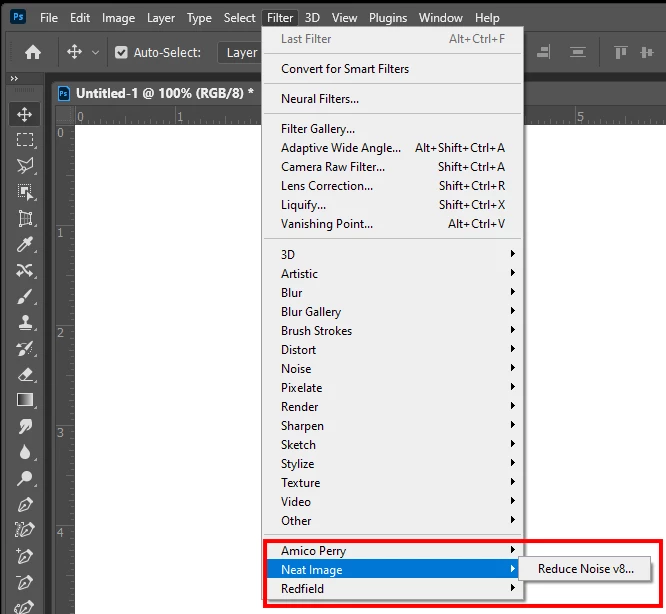Screen dimensions: 666x614
Task: Expand the Sharpen submenu
Action: 392,425
